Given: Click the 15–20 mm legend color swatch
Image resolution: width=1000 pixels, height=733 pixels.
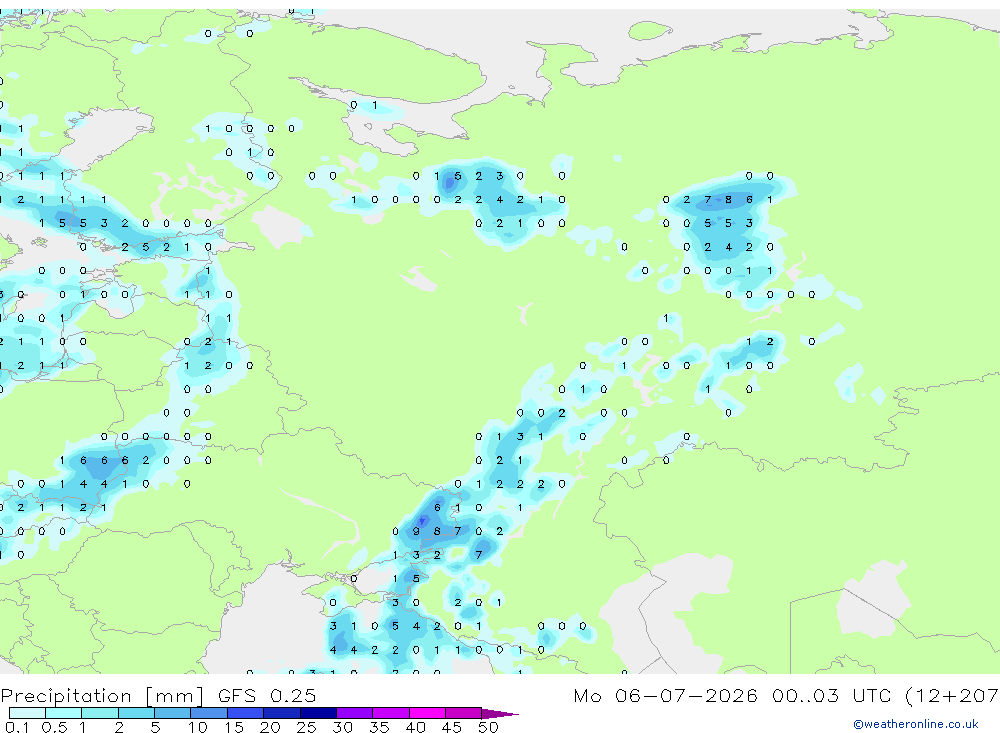Looking at the screenshot, I should (x=245, y=713).
